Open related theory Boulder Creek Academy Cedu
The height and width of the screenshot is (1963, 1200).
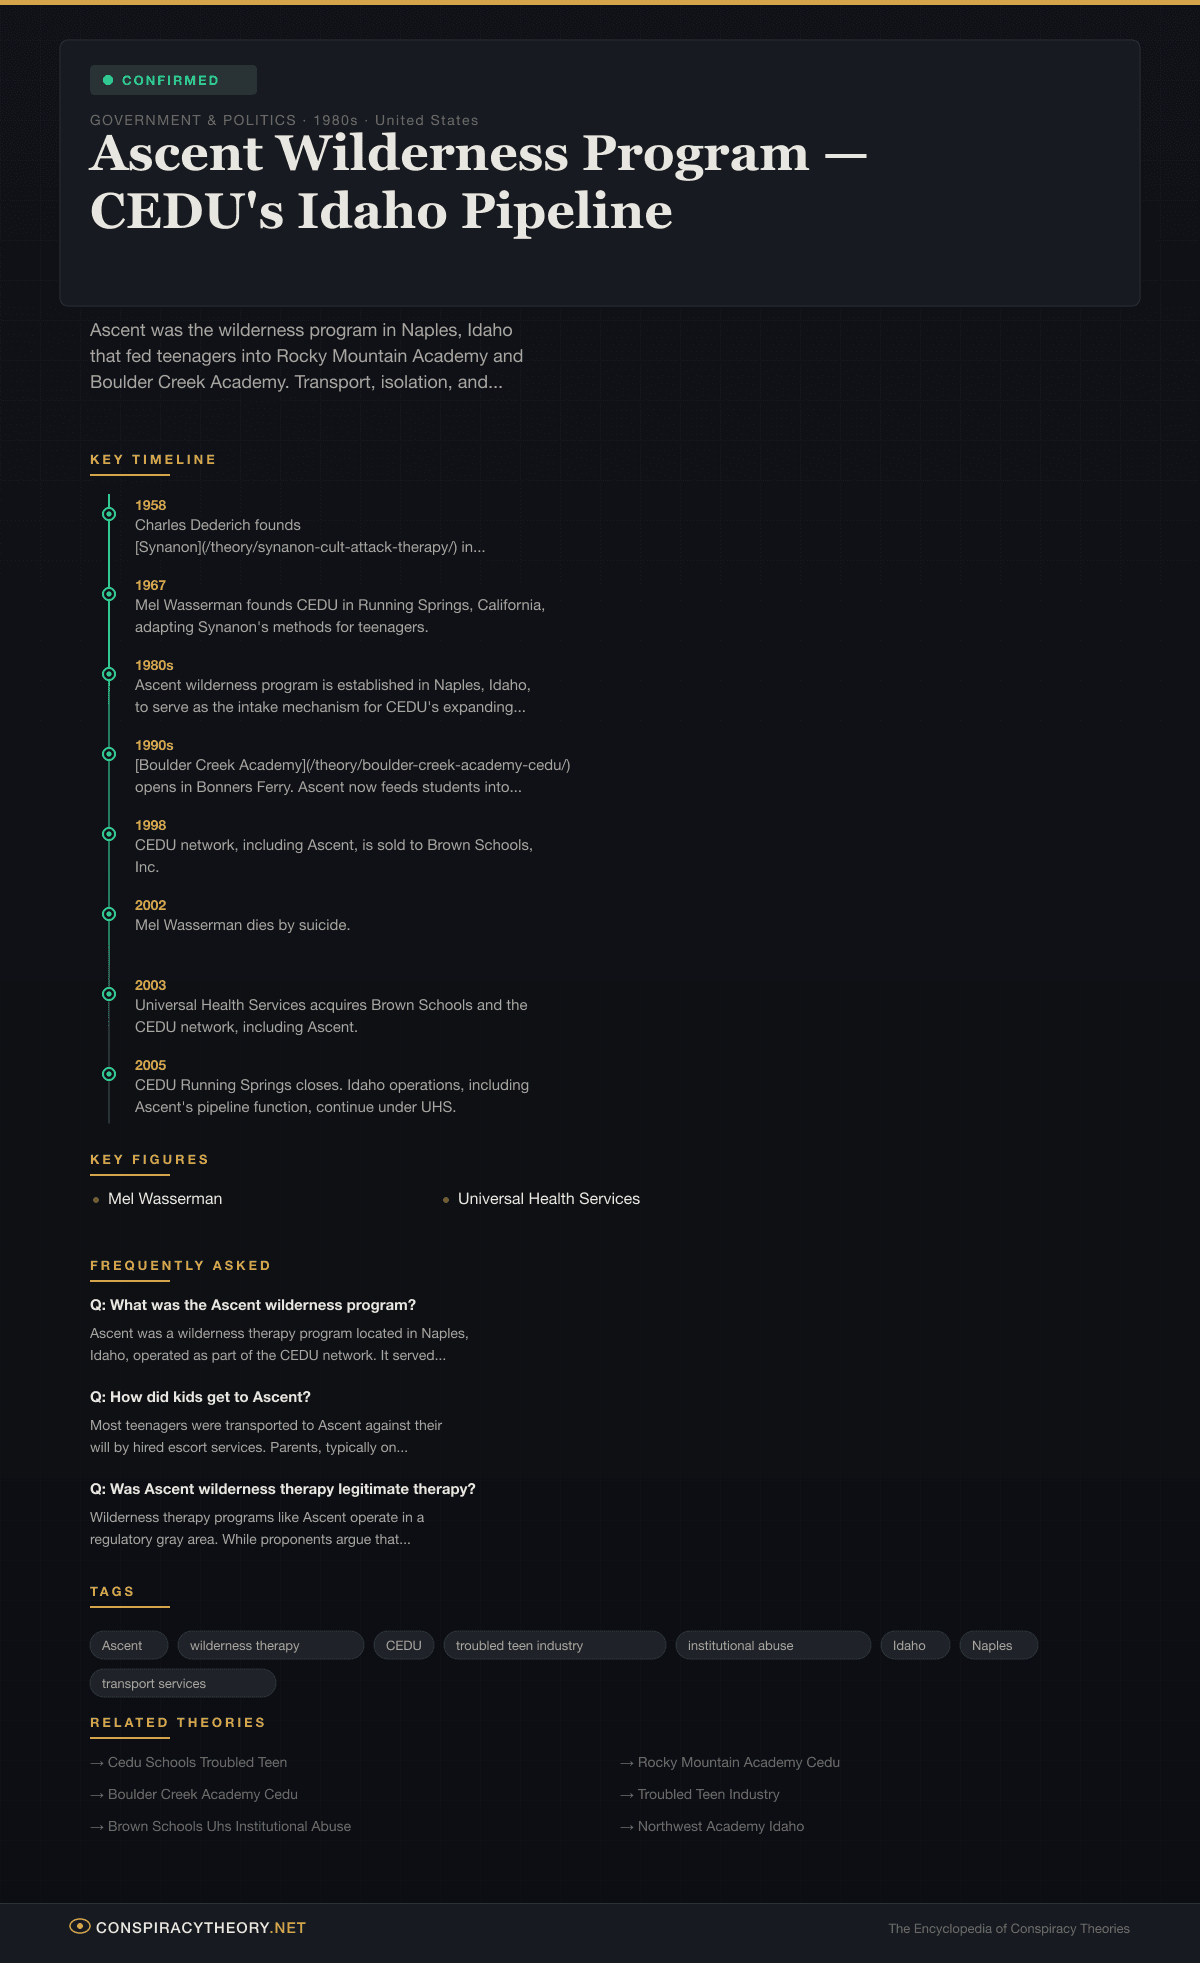(x=202, y=1794)
